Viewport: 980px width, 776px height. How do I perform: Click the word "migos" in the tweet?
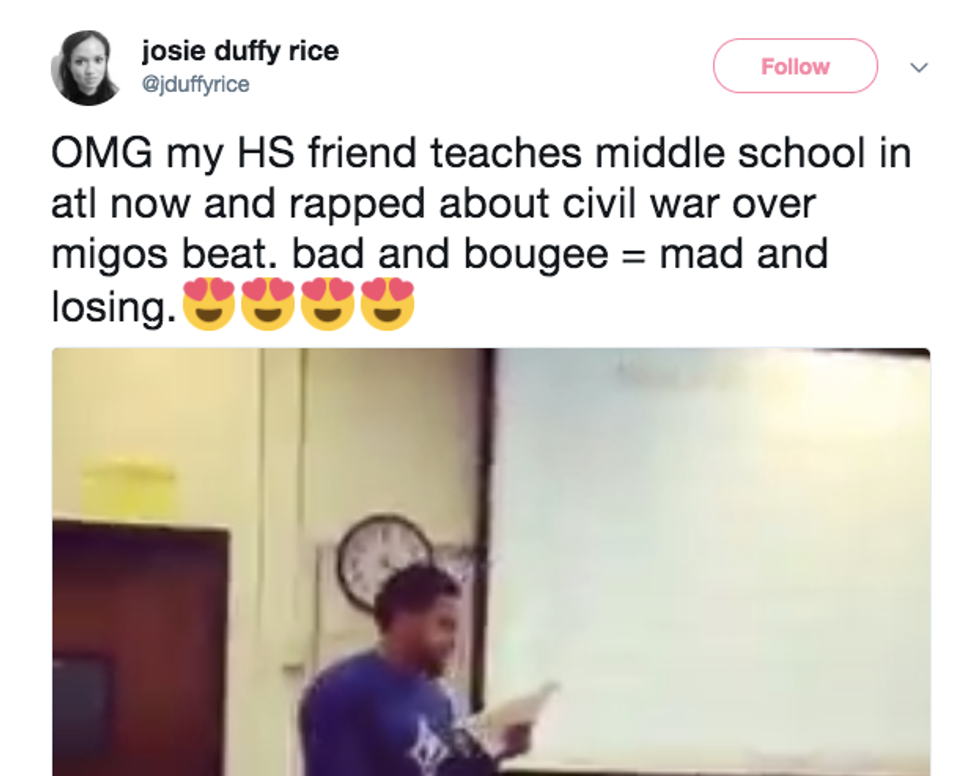[111, 256]
